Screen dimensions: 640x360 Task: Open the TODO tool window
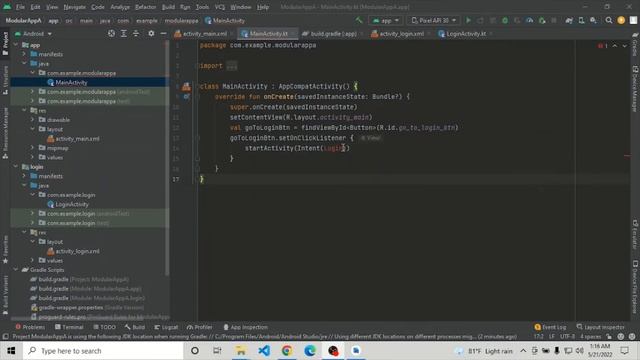tap(104, 327)
